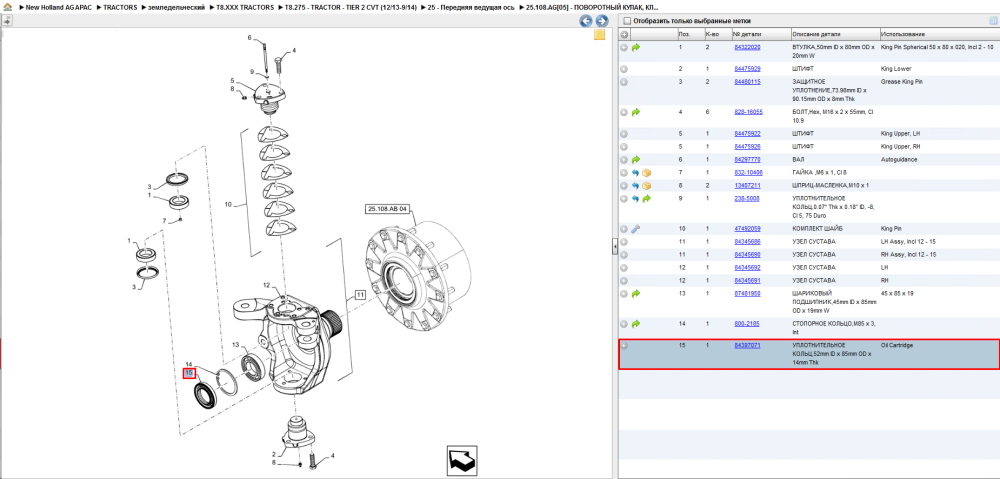Add part 84397071 using its circle icon
The width and height of the screenshot is (1000, 479).
(624, 346)
